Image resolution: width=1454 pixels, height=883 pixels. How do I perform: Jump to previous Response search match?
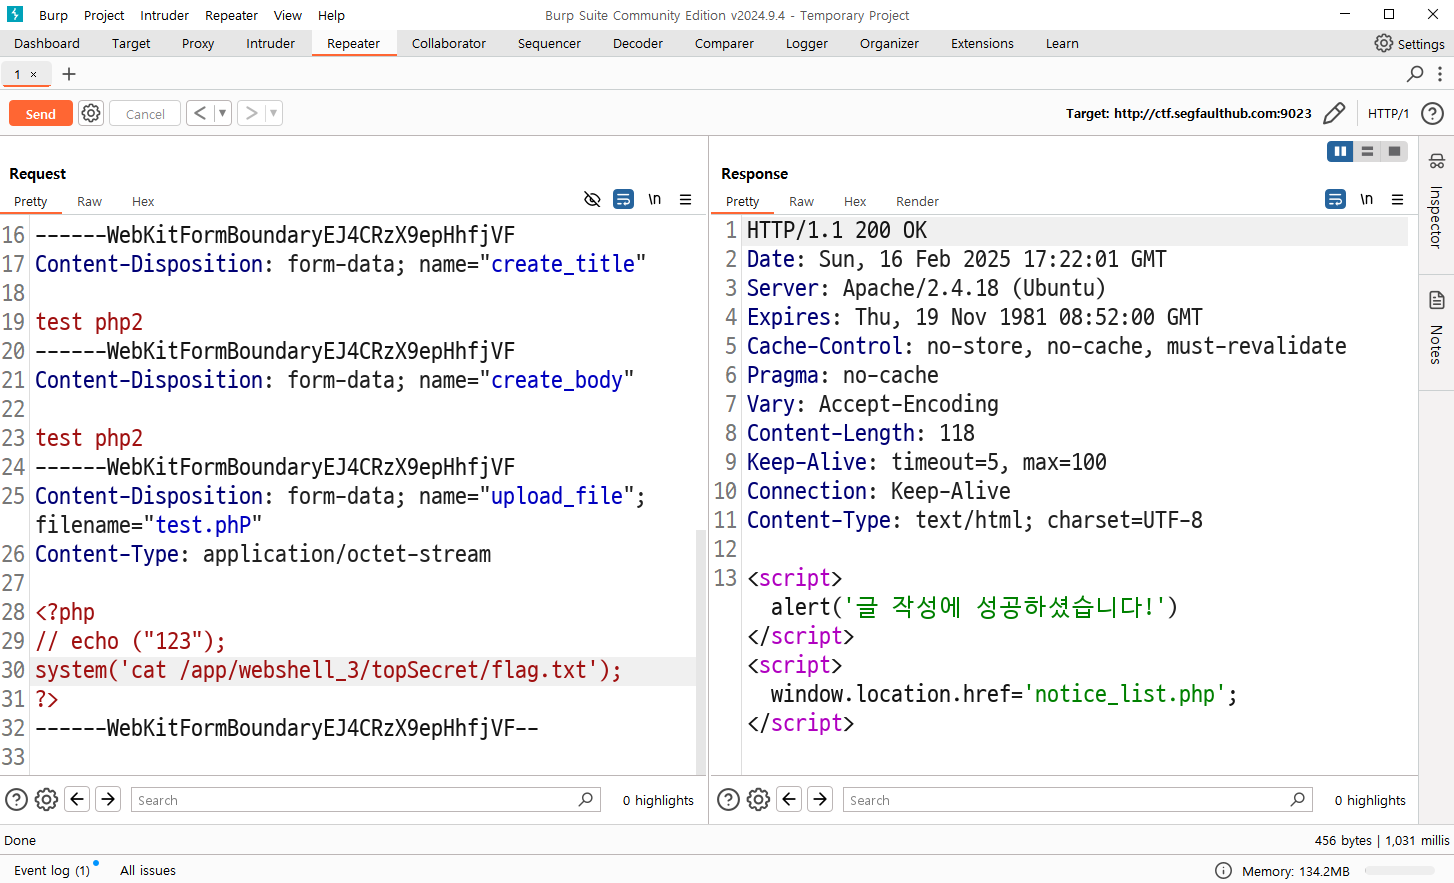(x=789, y=799)
